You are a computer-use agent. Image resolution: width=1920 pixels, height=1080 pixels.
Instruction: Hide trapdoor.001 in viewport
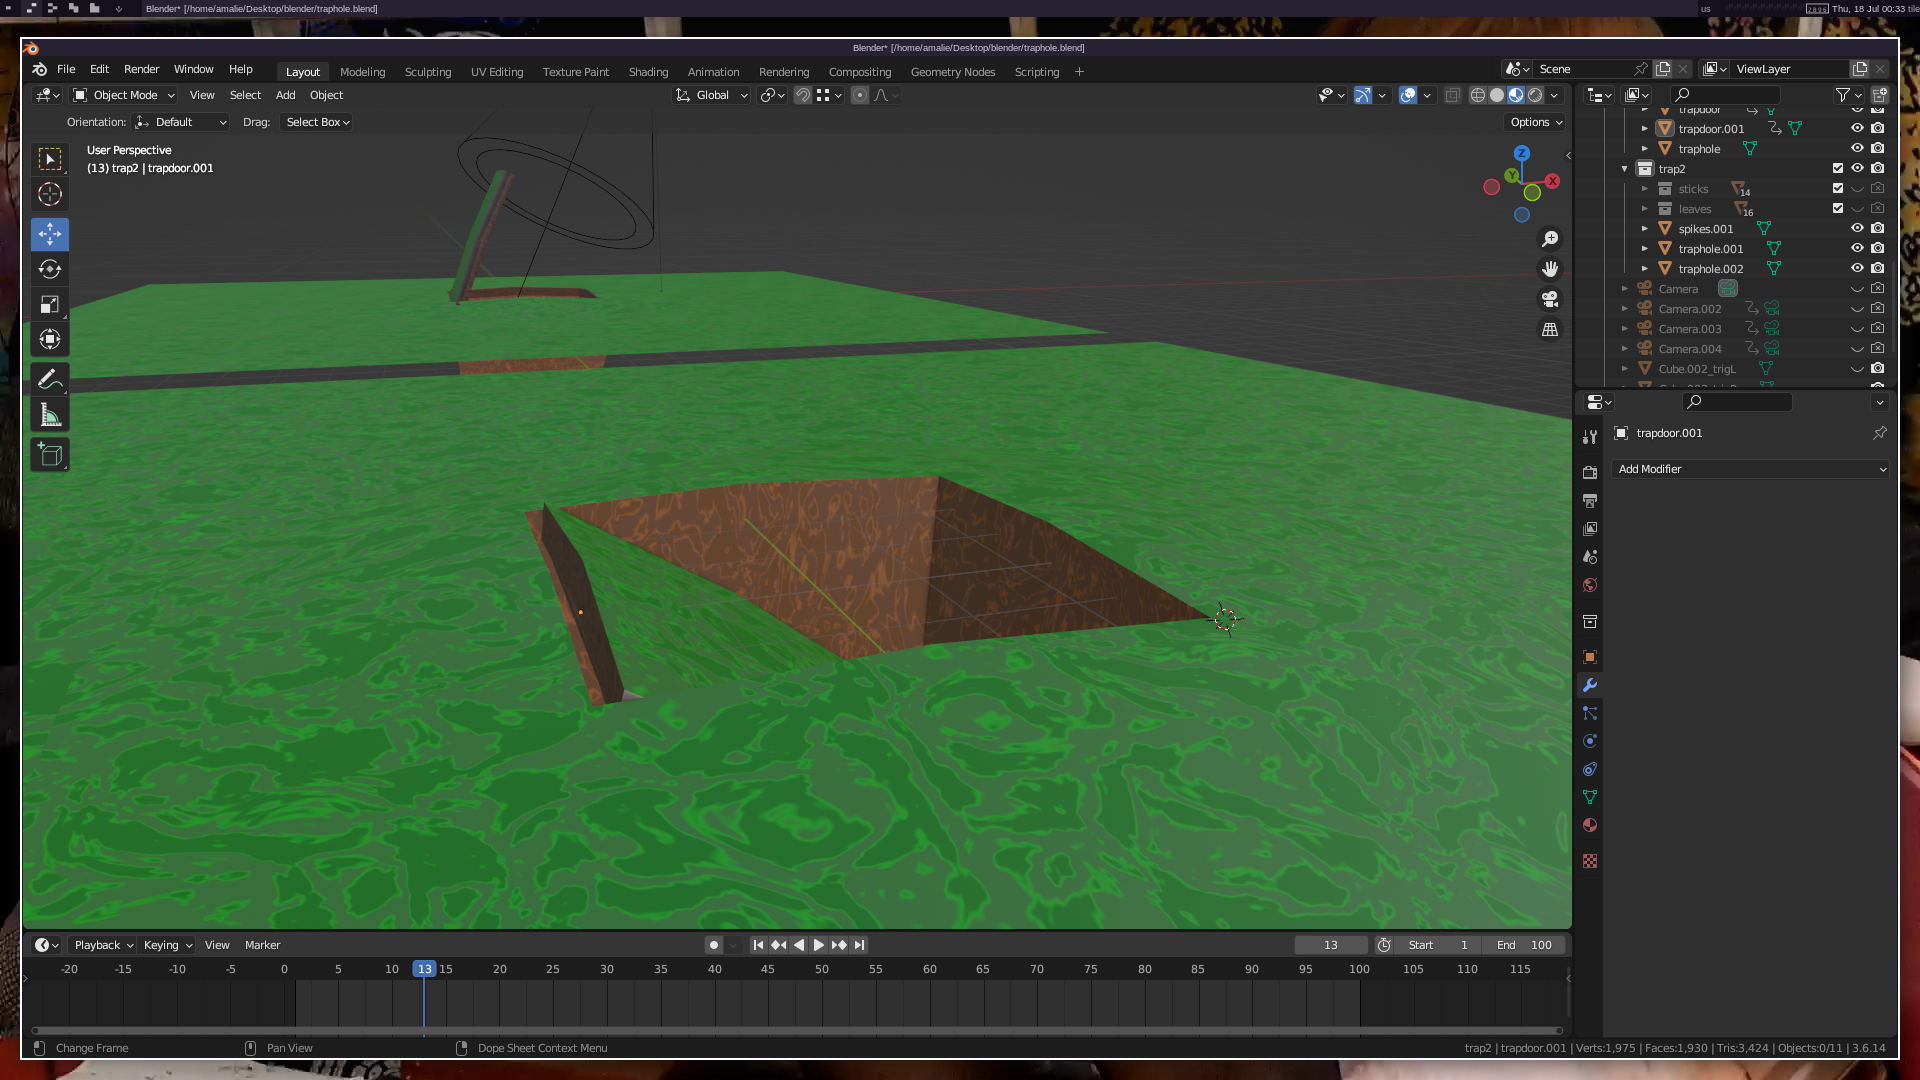[1857, 128]
